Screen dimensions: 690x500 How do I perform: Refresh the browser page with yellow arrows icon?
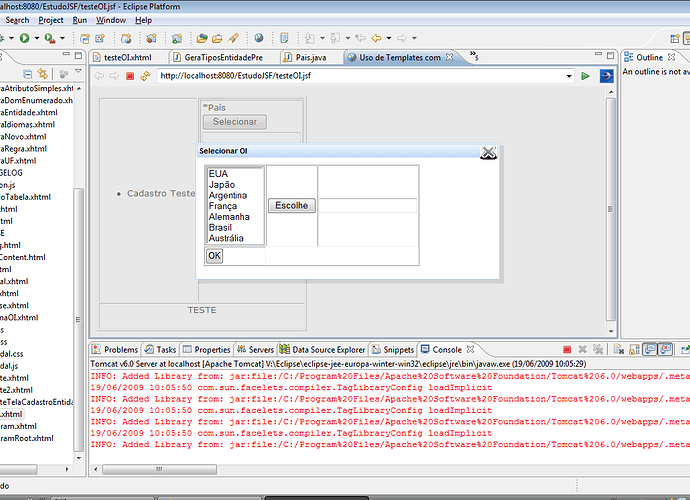click(x=145, y=76)
